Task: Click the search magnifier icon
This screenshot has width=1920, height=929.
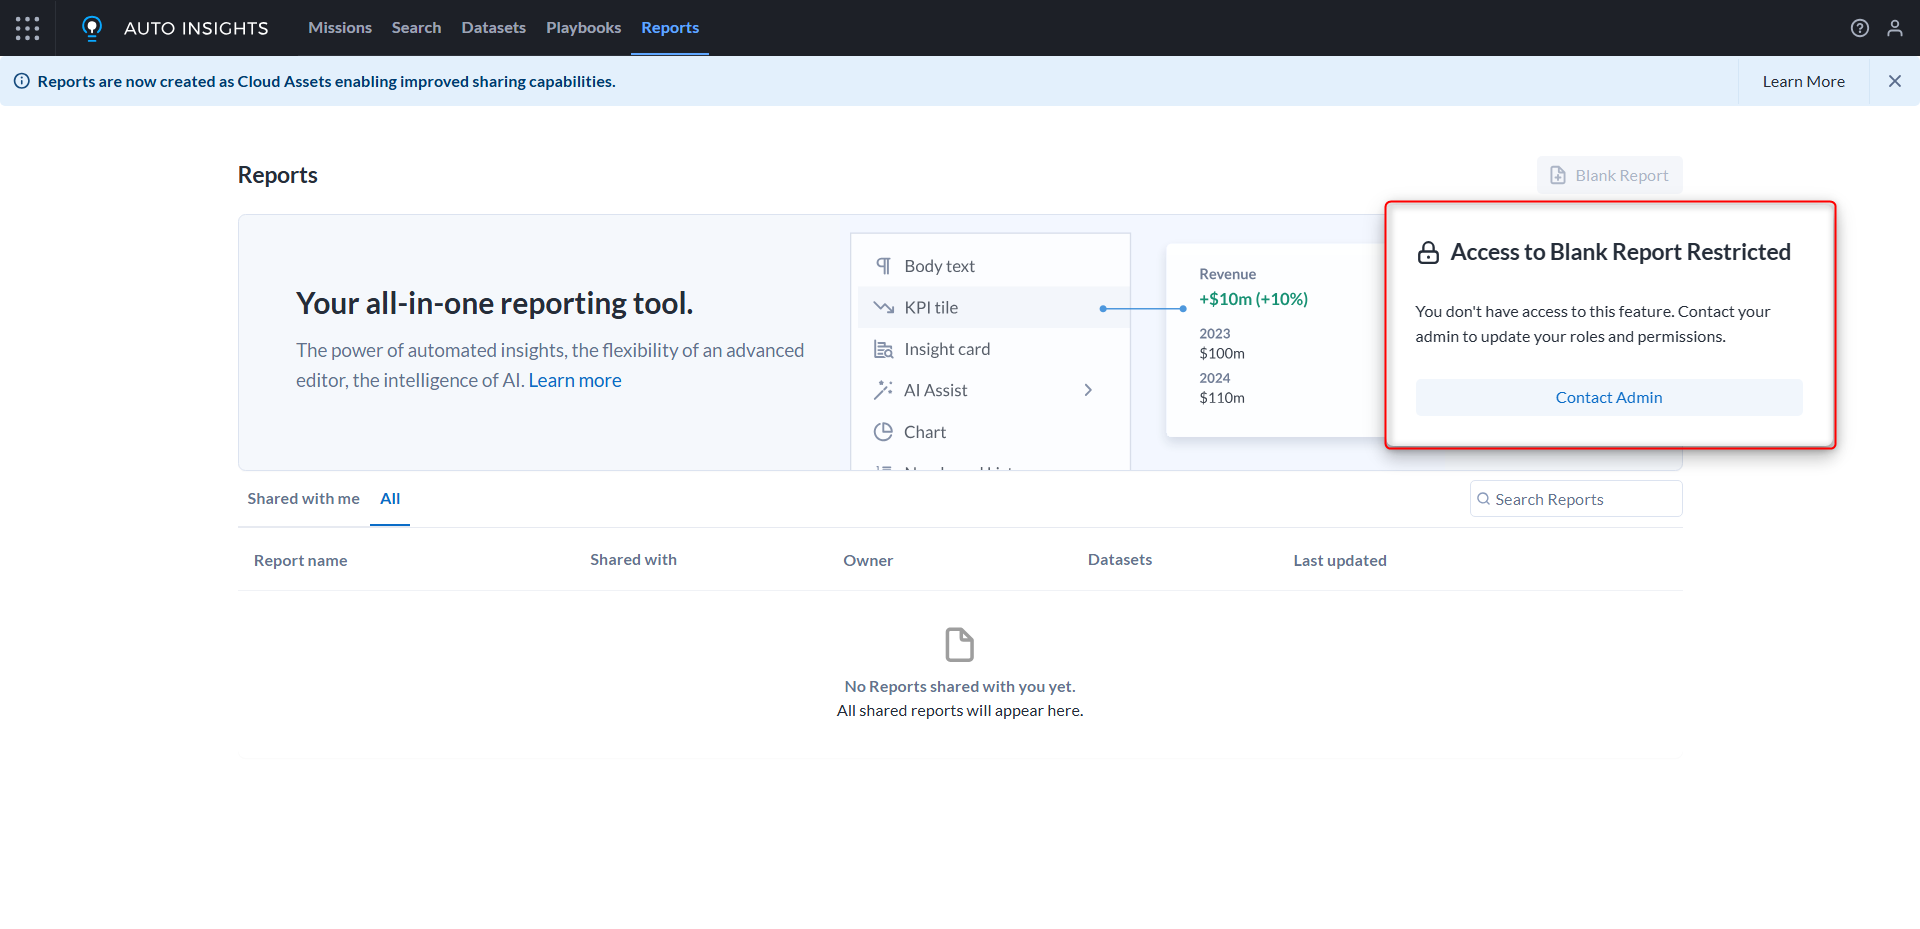Action: [1484, 499]
